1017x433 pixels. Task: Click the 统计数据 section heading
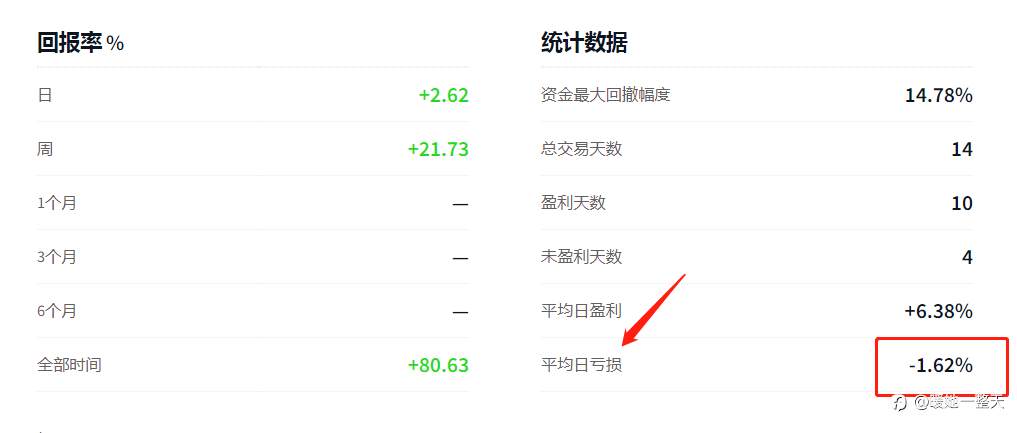tap(584, 43)
